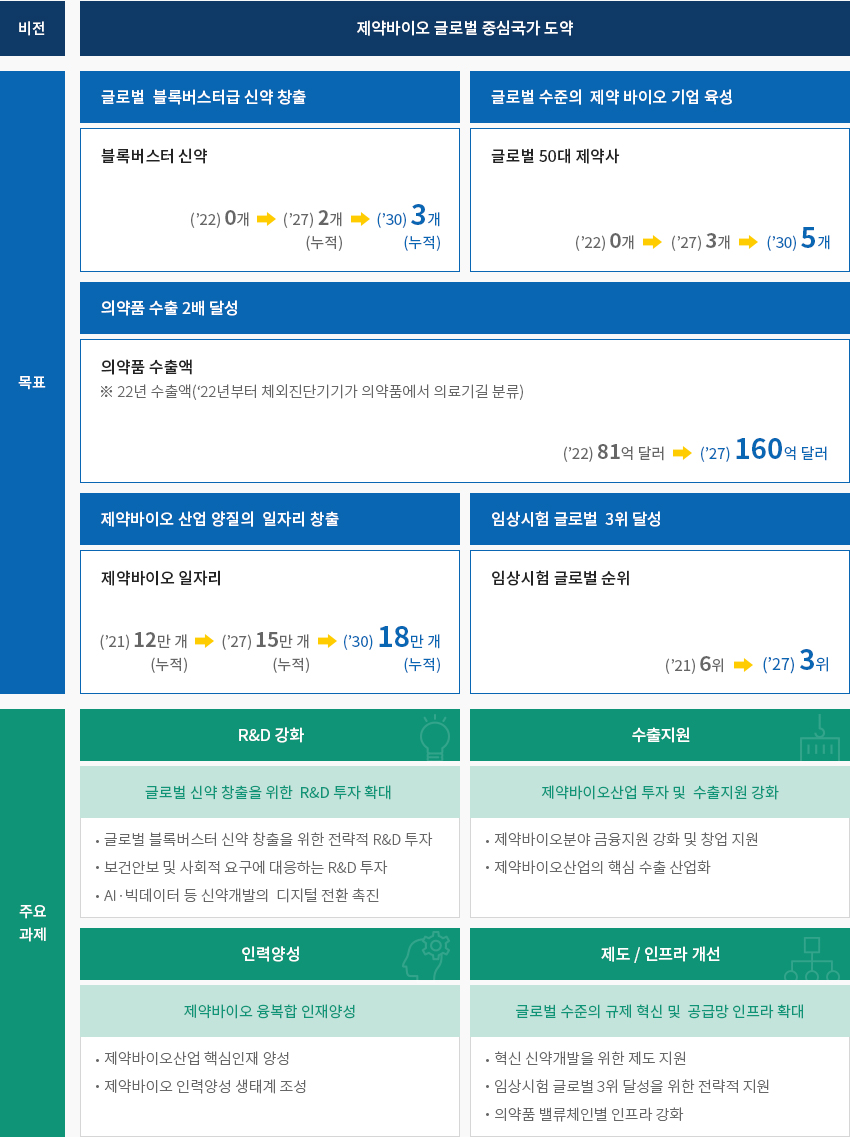Click the yellow arrow before ('30) 5개
Image resolution: width=850 pixels, height=1137 pixels.
pyautogui.click(x=748, y=243)
